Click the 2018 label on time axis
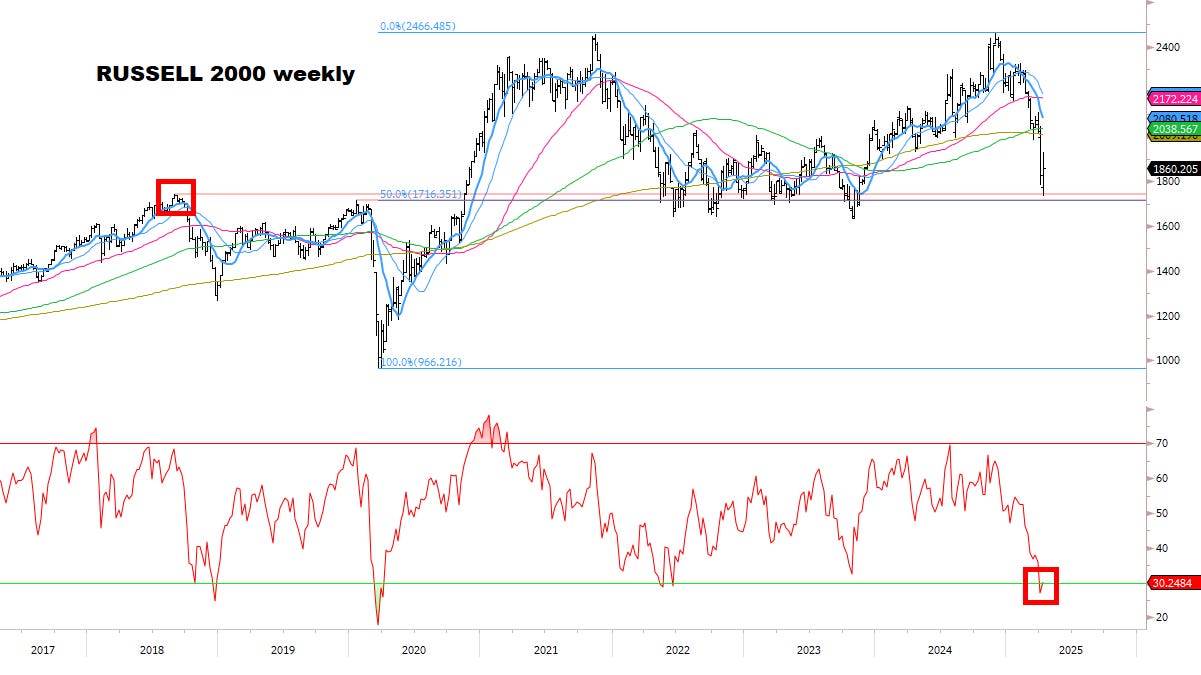 pyautogui.click(x=151, y=650)
